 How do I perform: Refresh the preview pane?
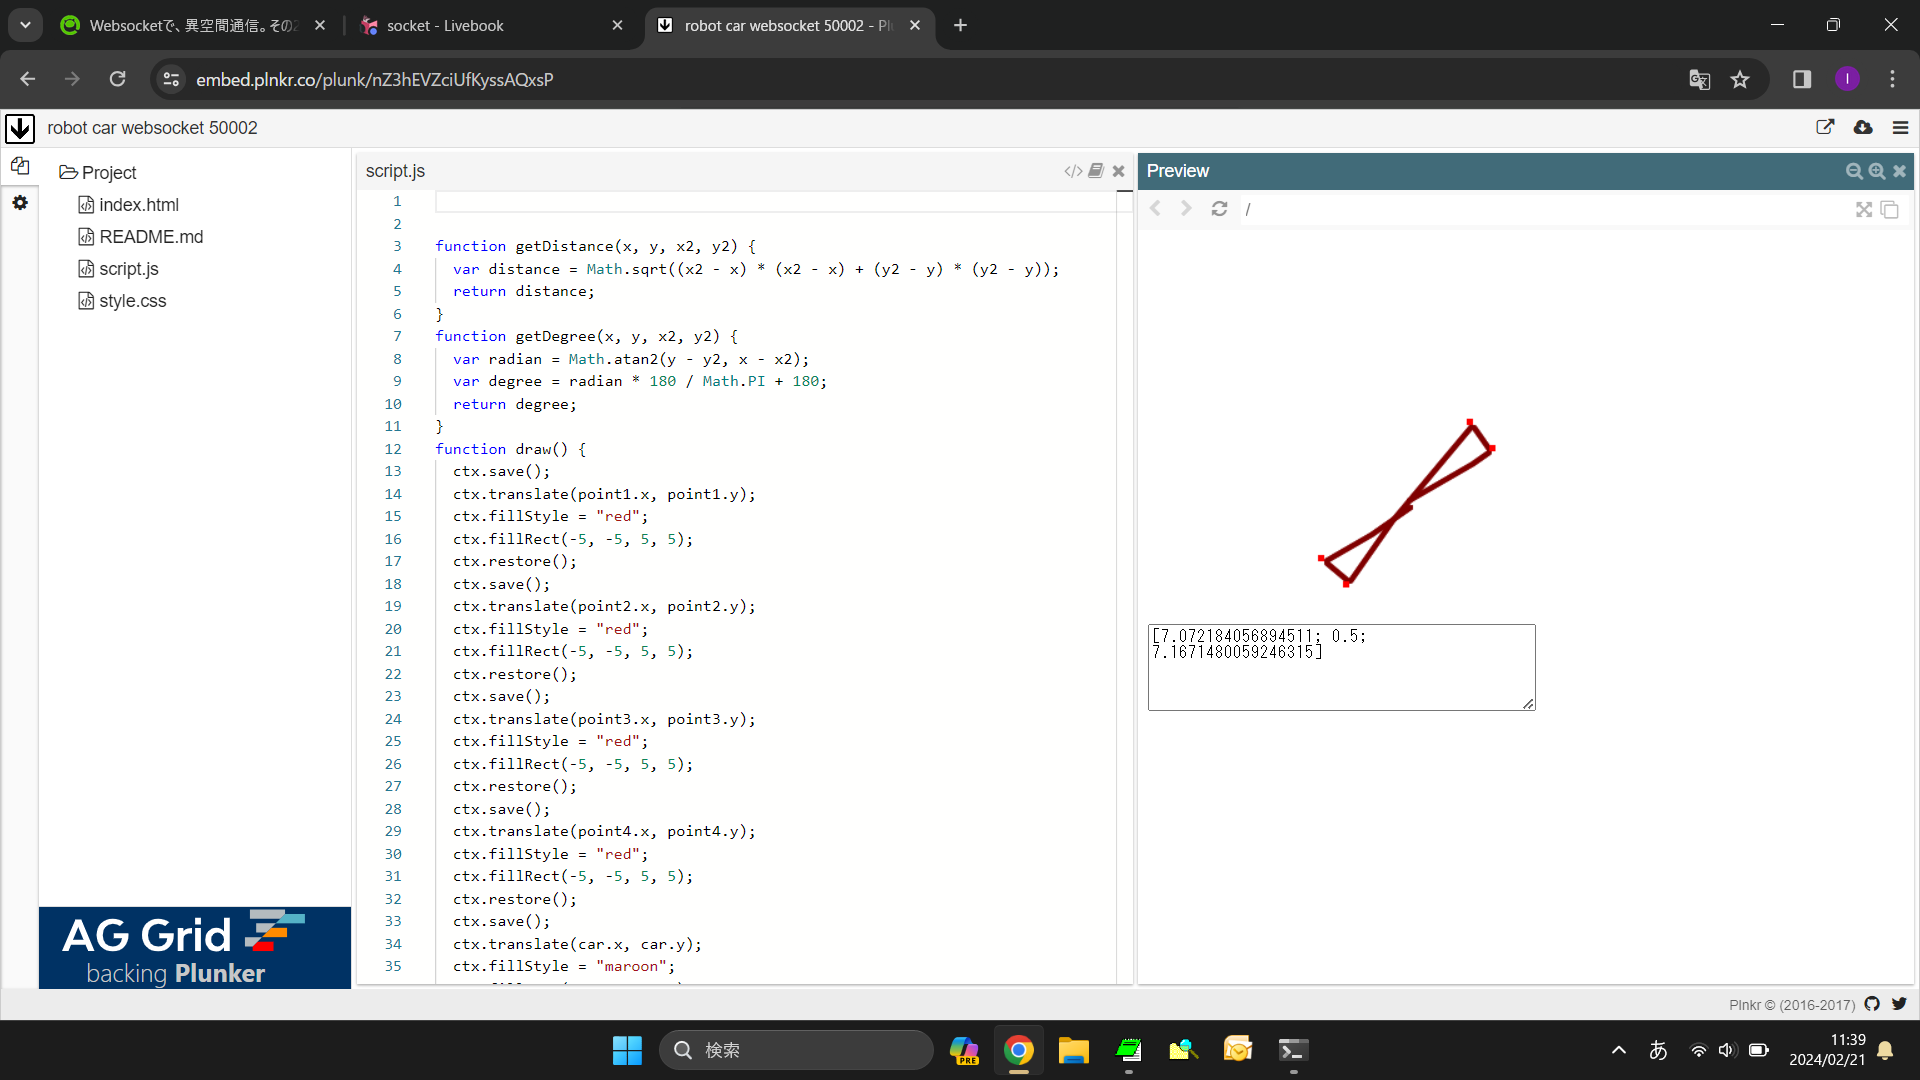point(1219,209)
